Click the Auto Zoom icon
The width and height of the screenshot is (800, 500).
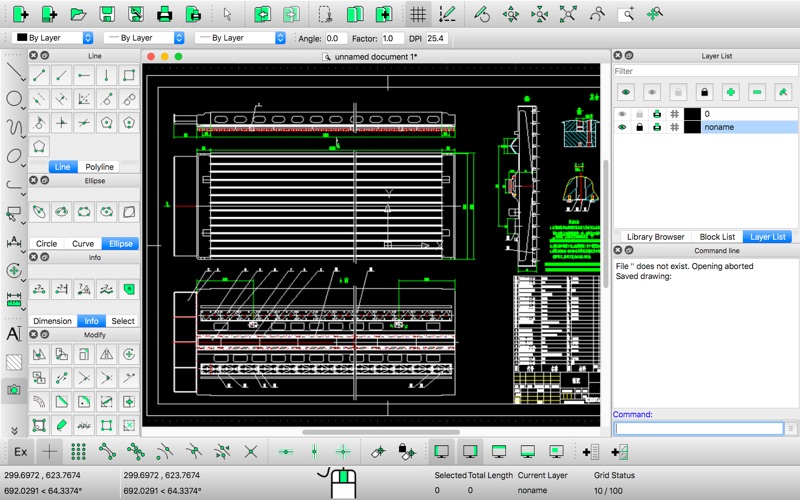coord(568,14)
